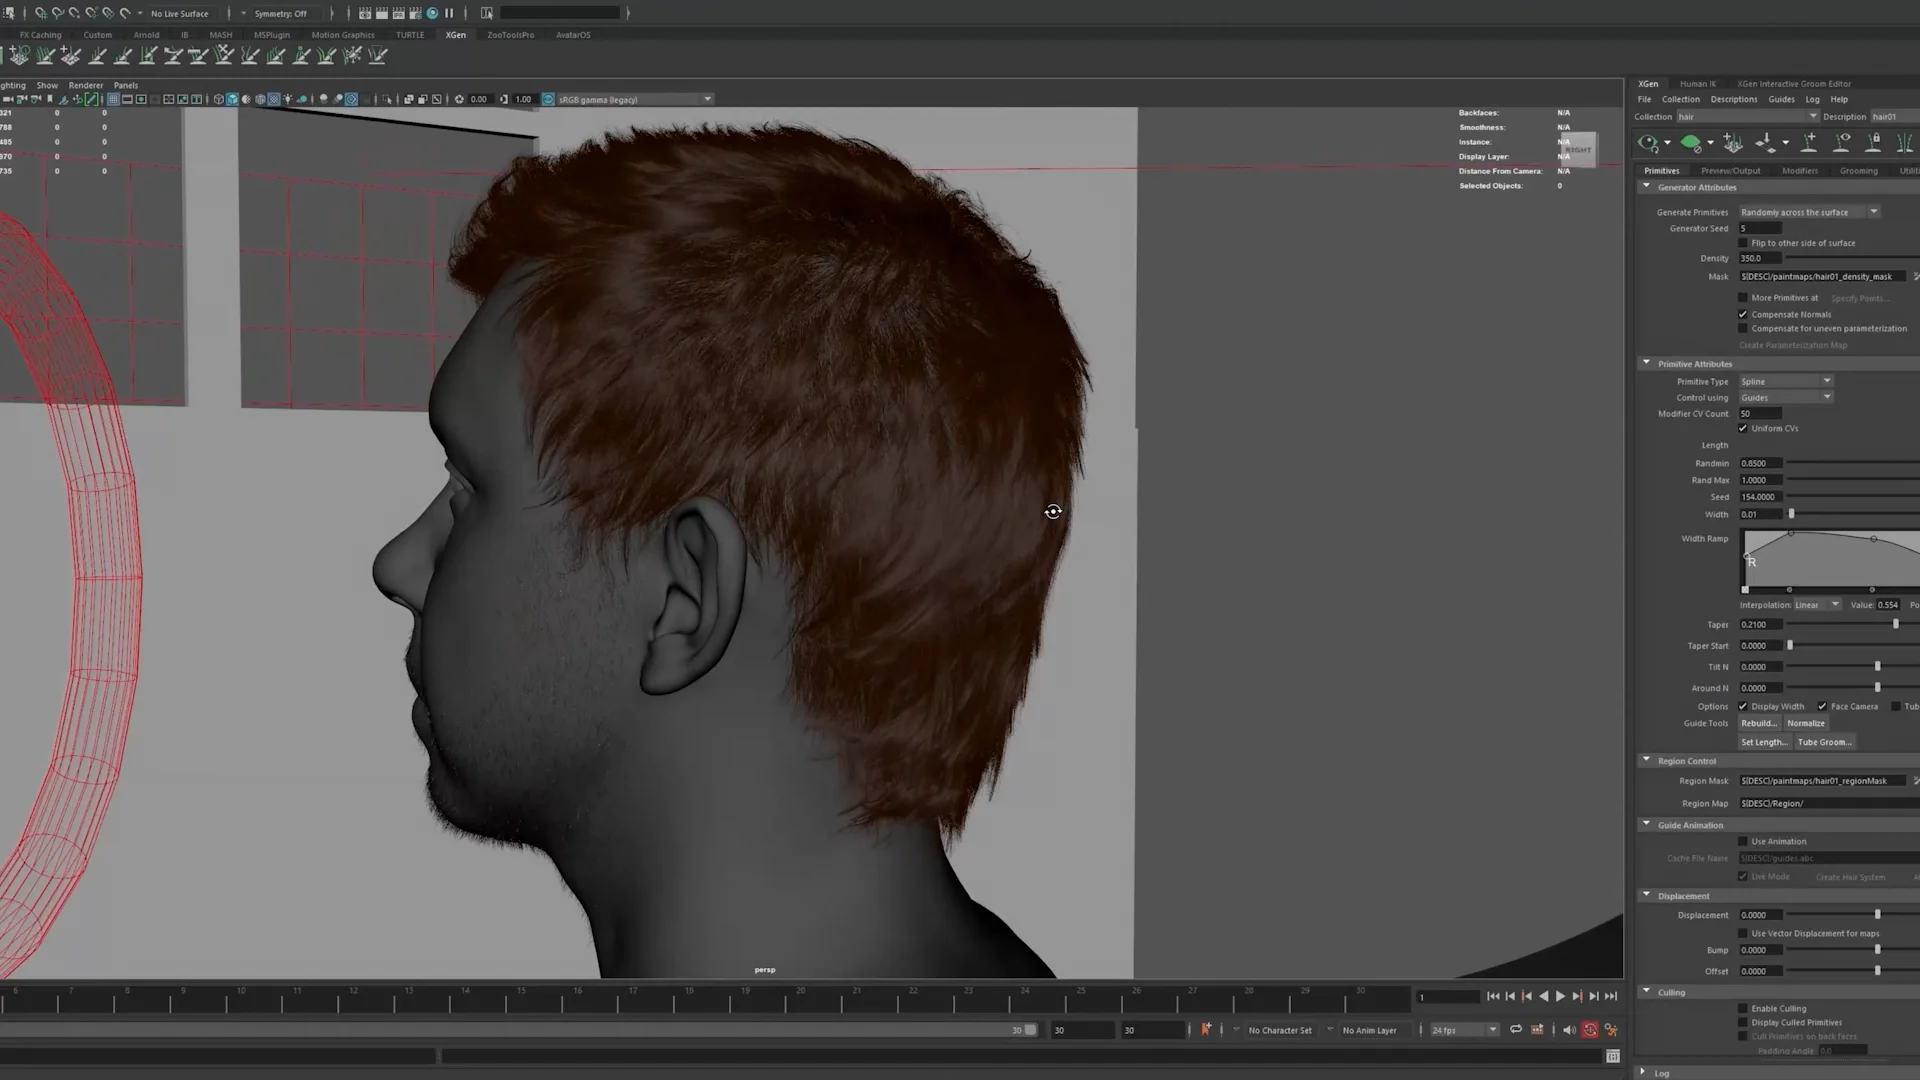Open the 24 fps frame rate dropdown
The image size is (1920, 1080).
pyautogui.click(x=1464, y=1030)
